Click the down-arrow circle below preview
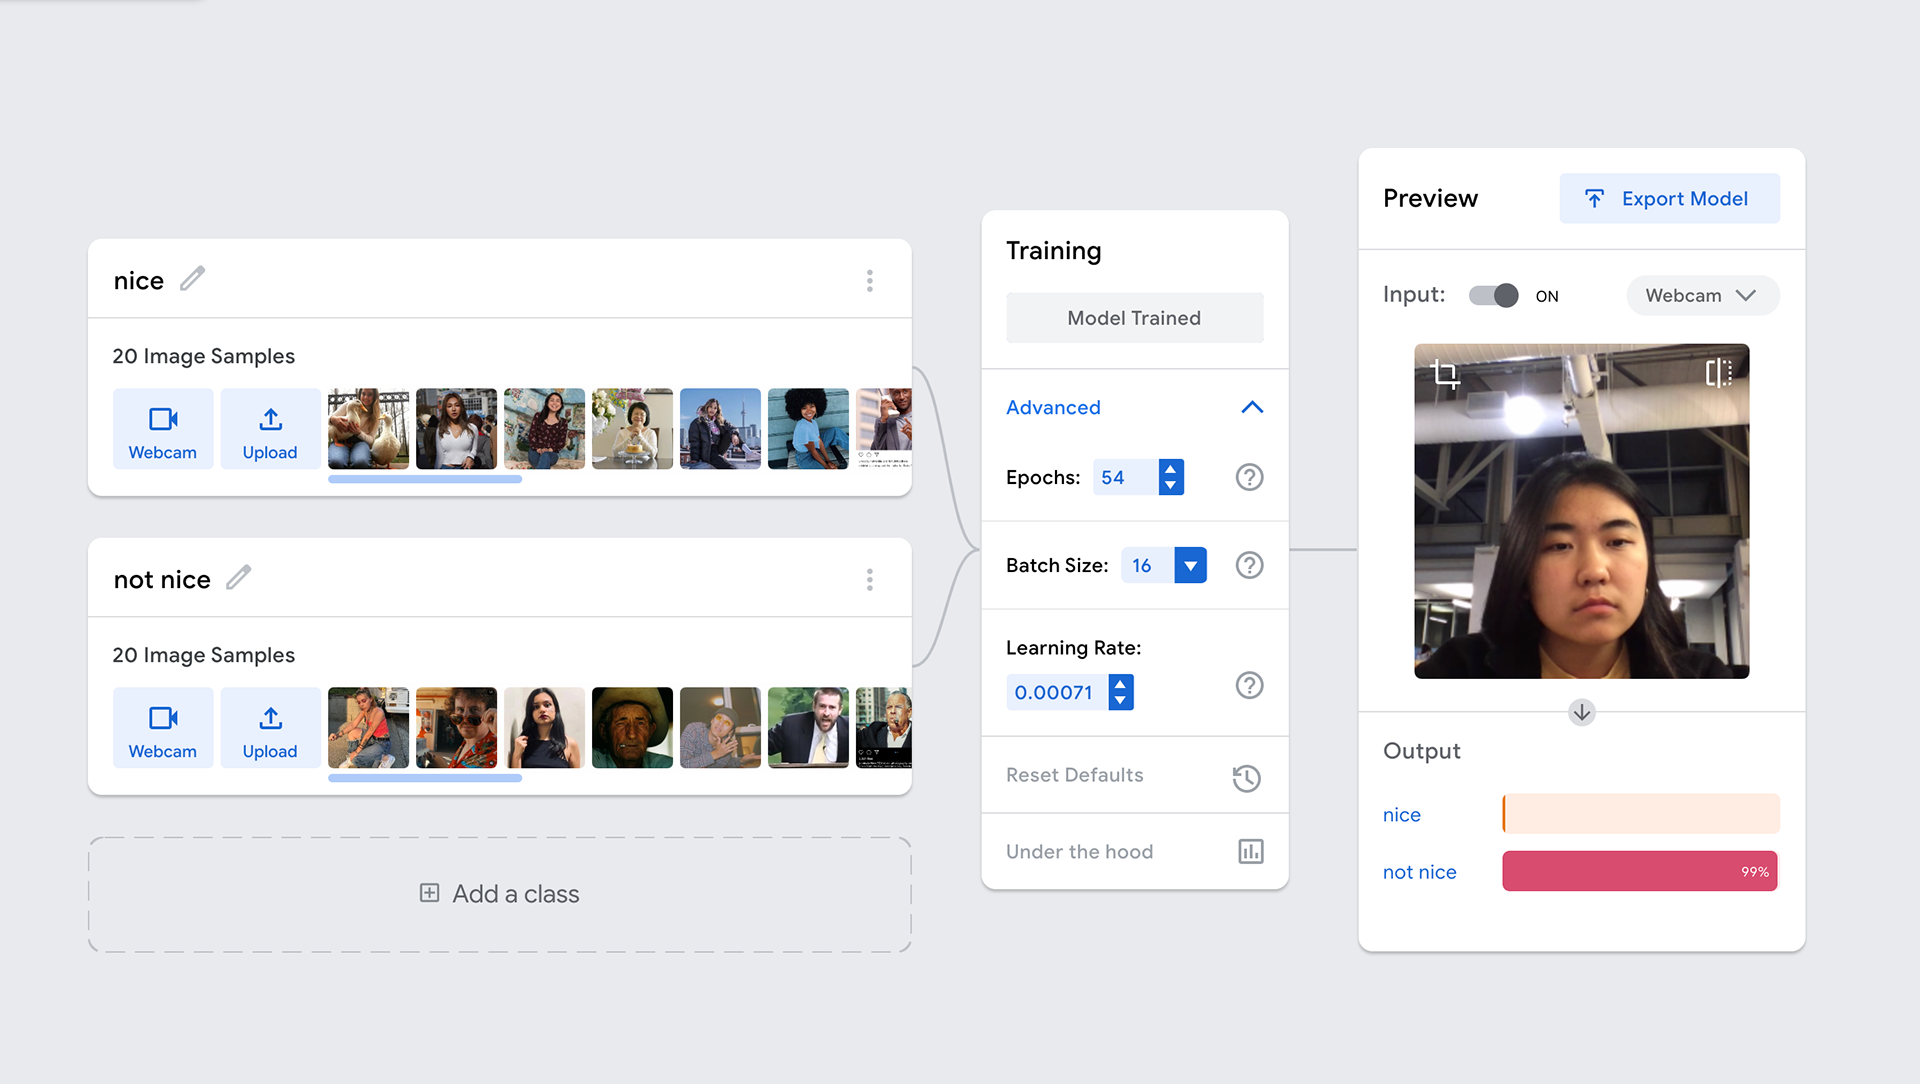 (1582, 712)
